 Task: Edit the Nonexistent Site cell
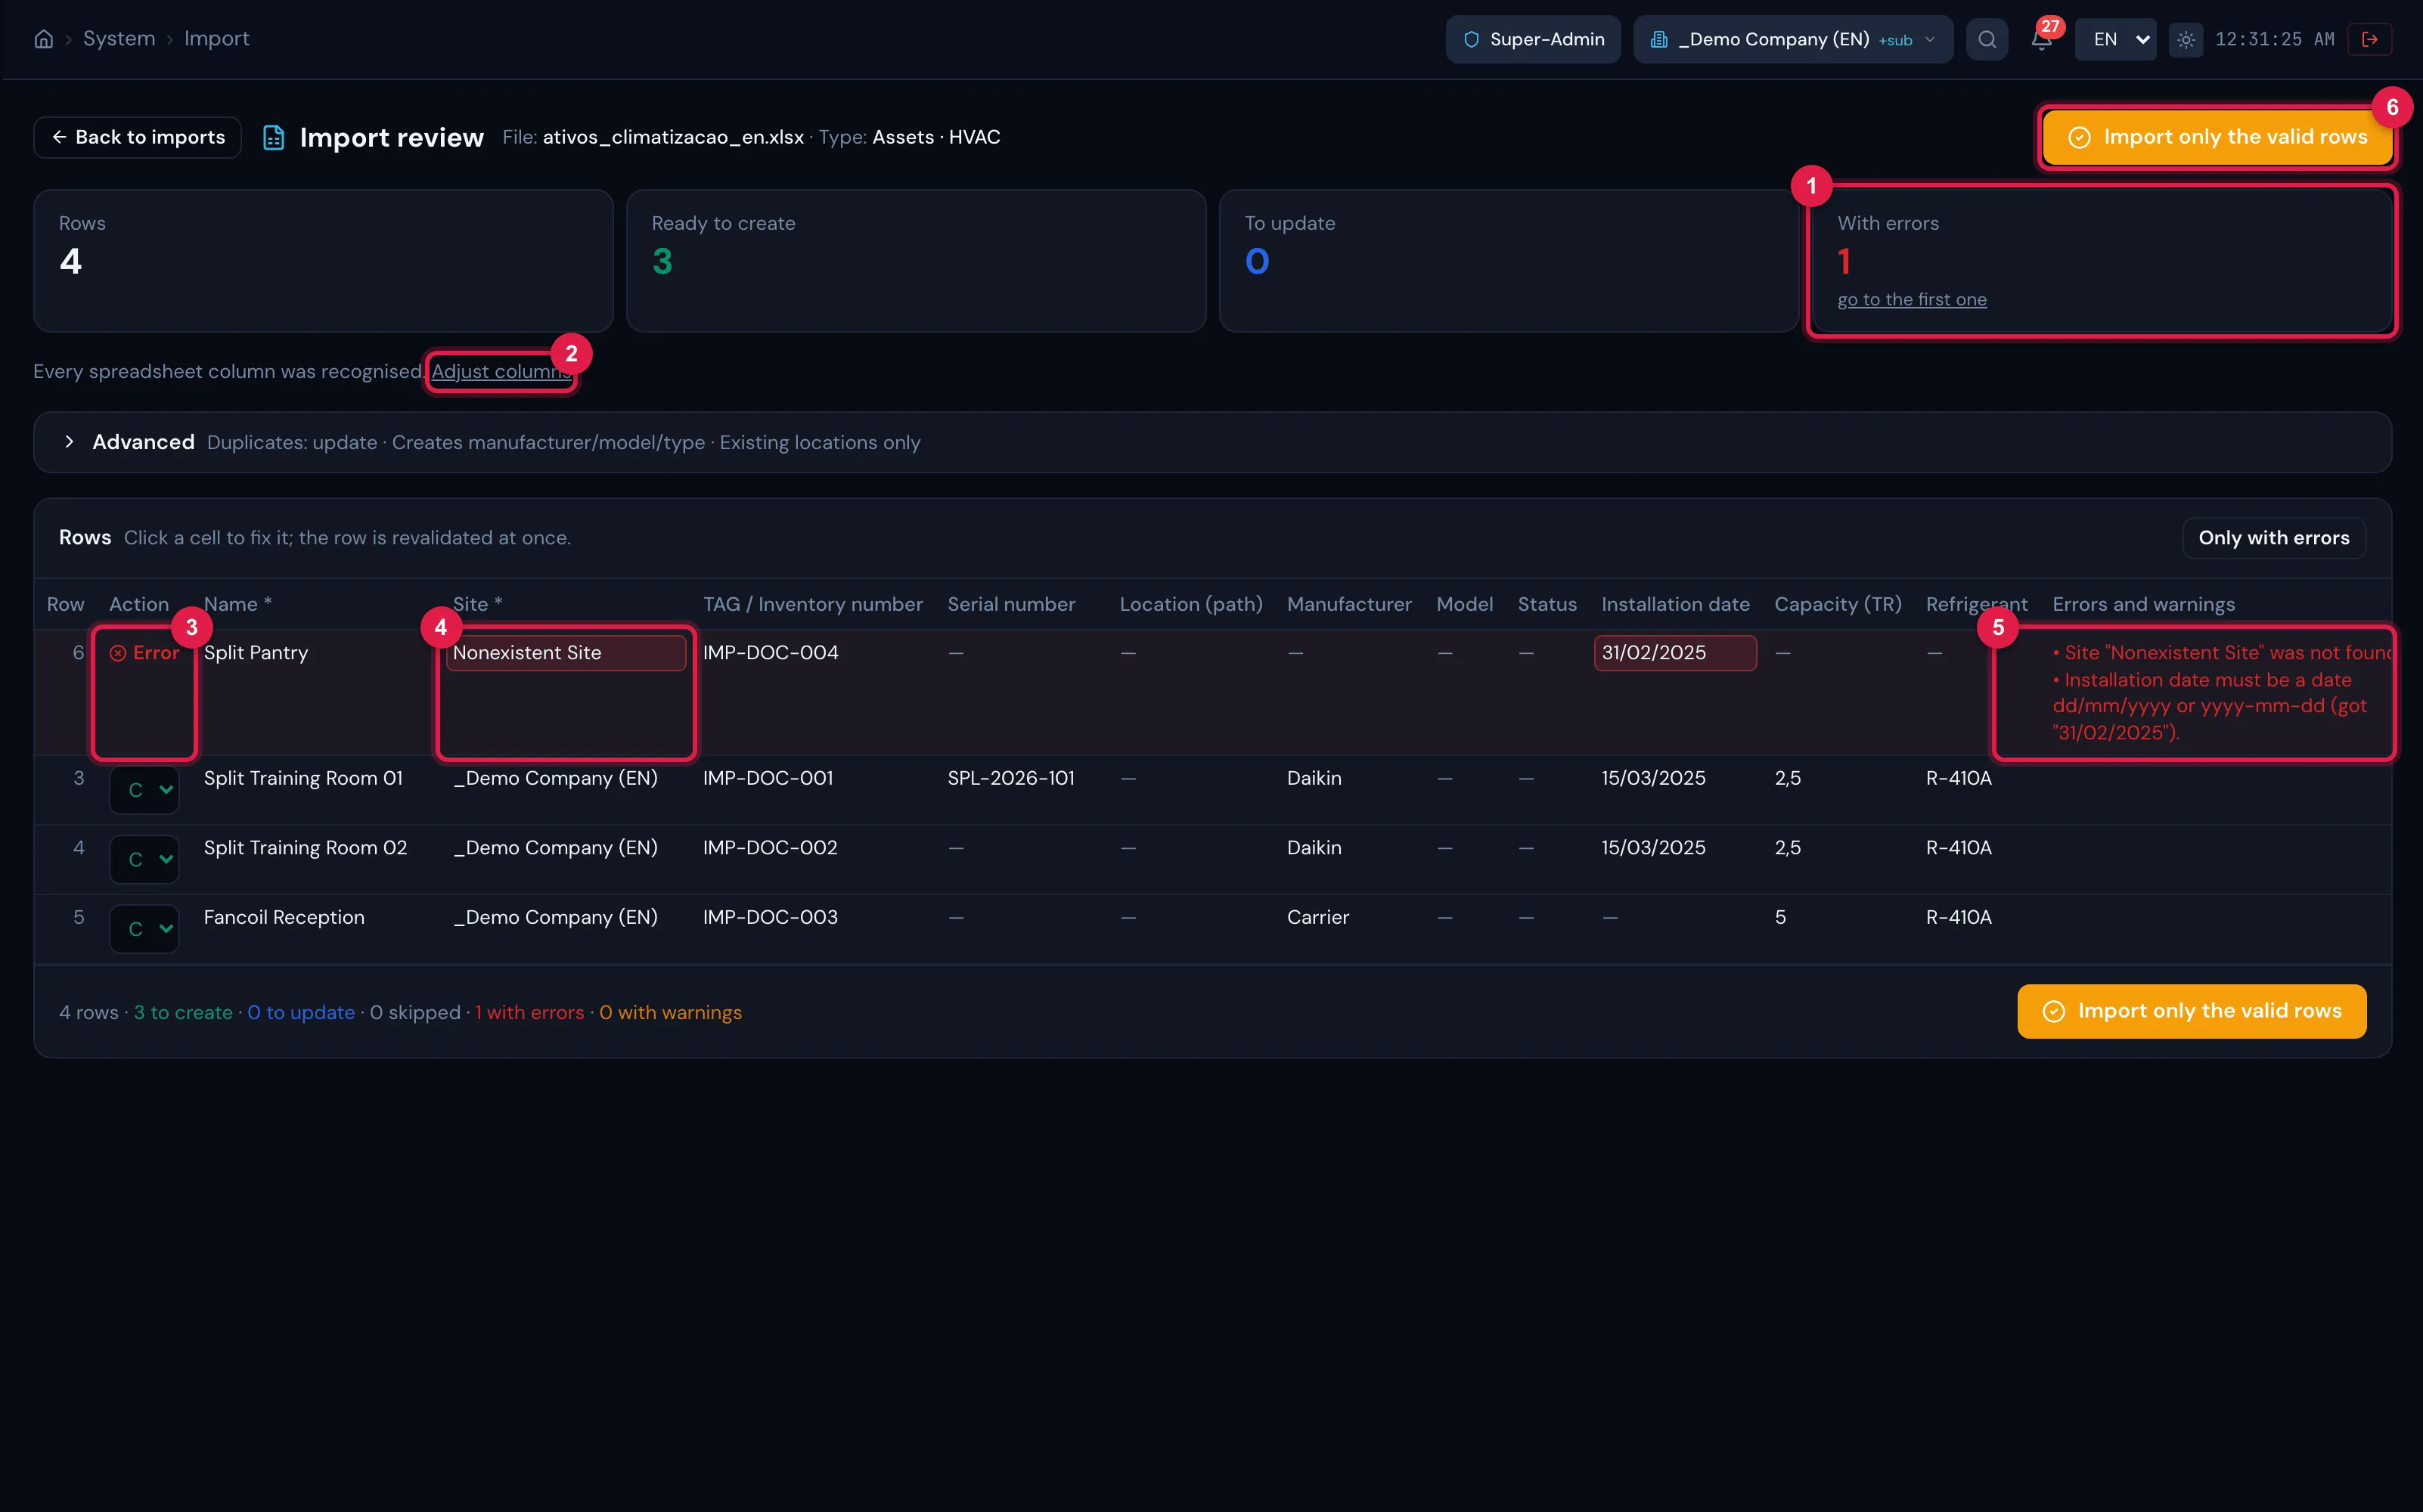click(566, 653)
